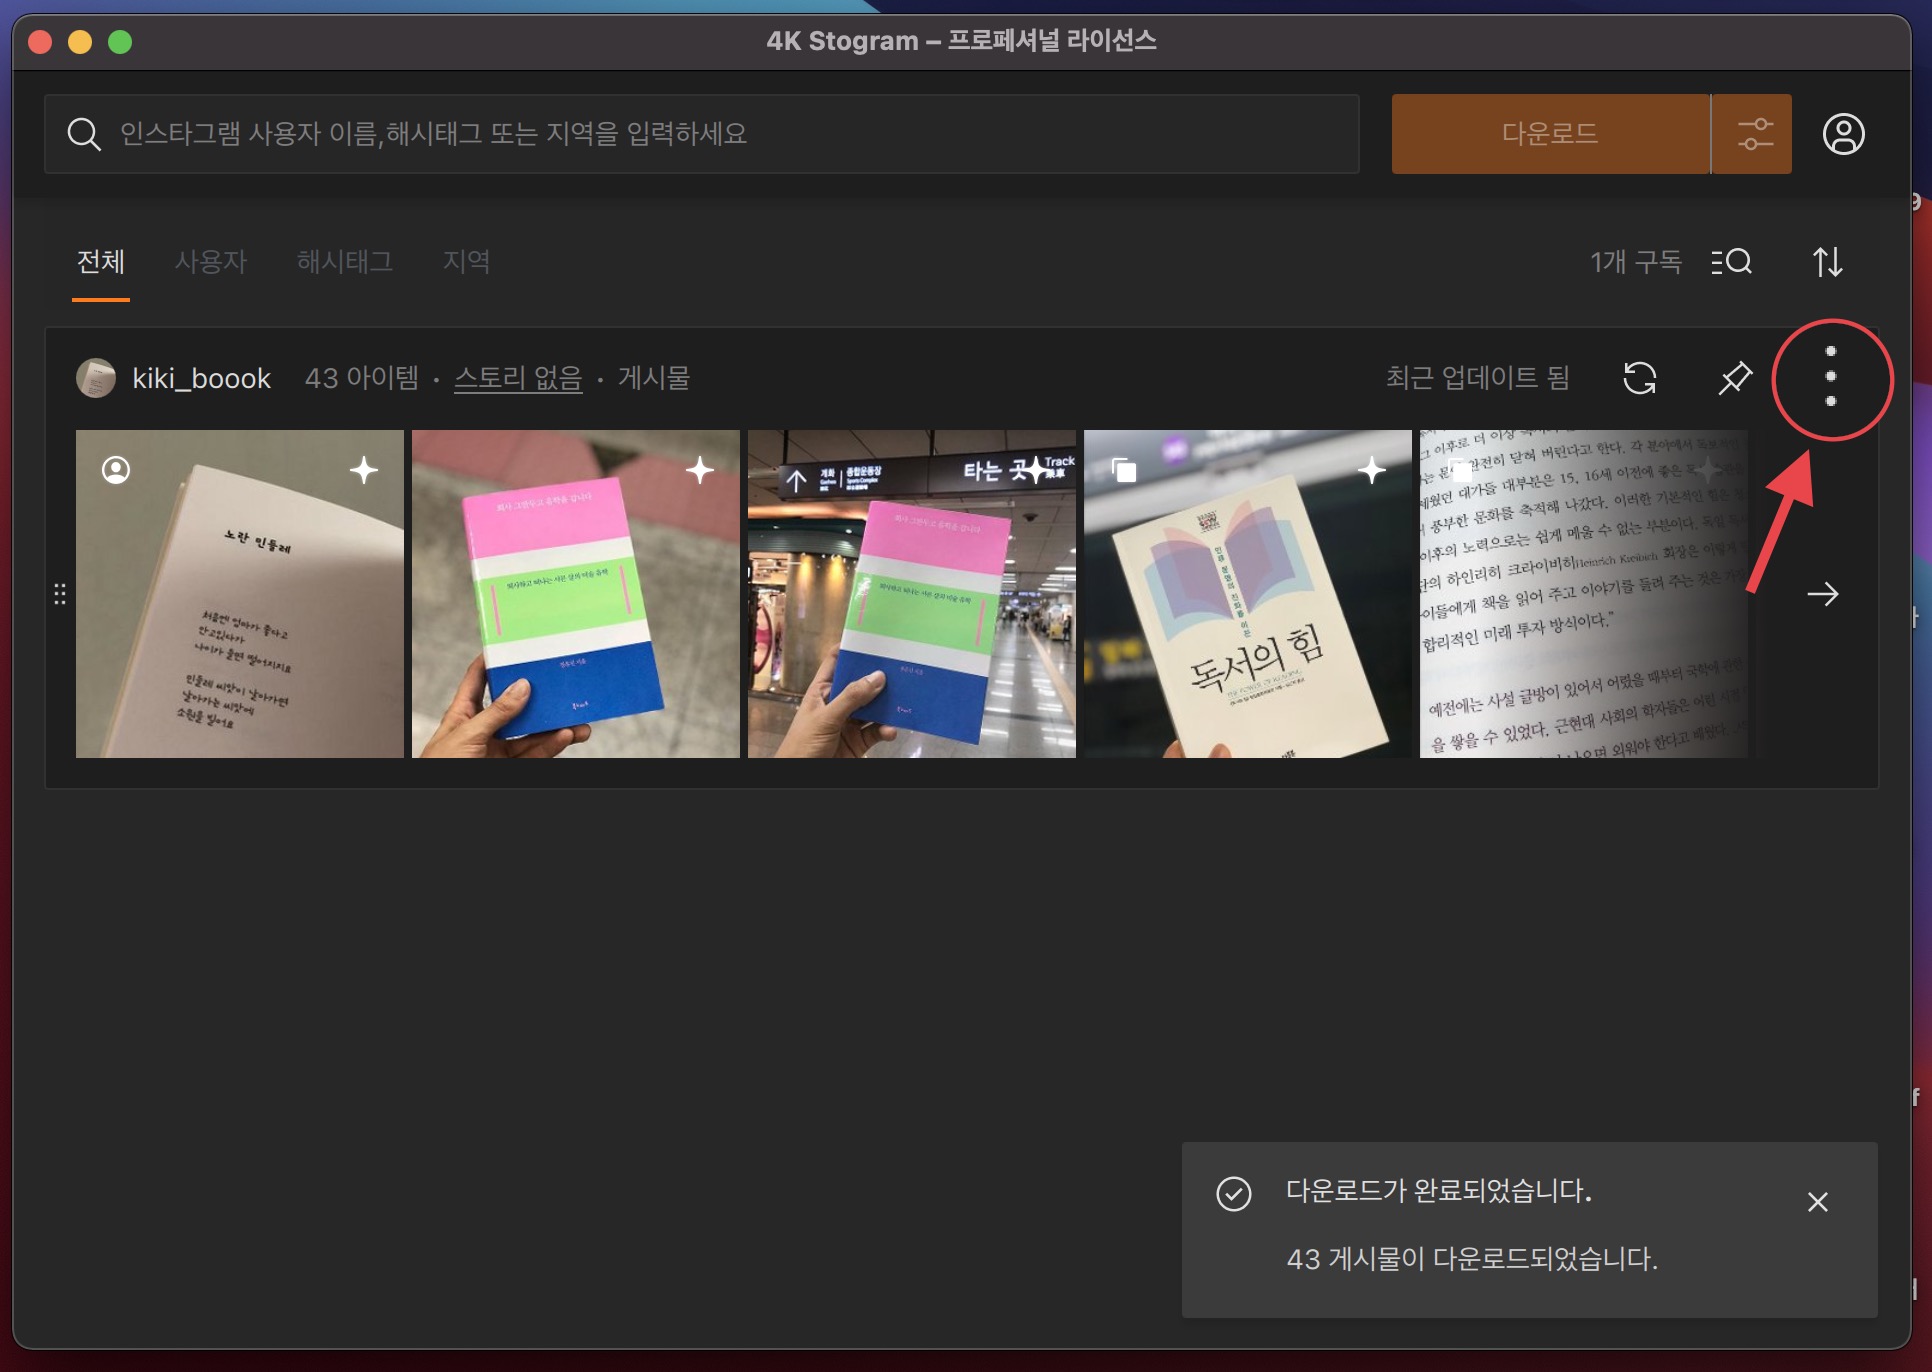This screenshot has height=1372, width=1932.
Task: Expand photos with the right arrow
Action: (x=1822, y=594)
